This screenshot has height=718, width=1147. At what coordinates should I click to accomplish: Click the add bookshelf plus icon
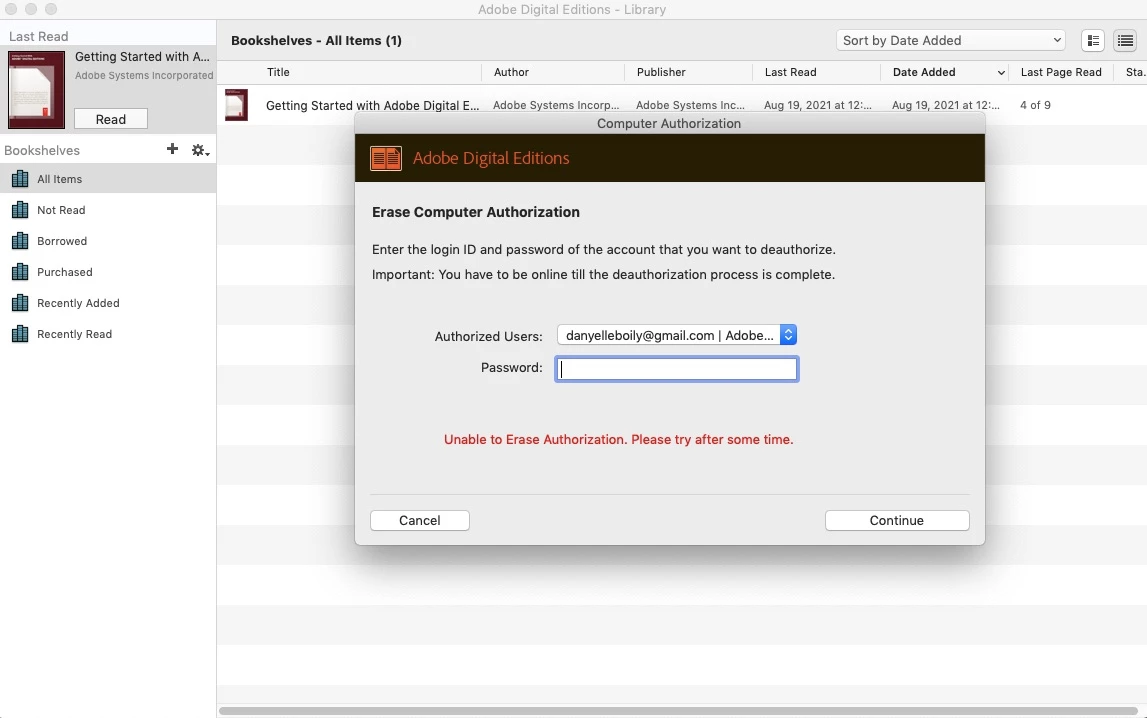(x=173, y=149)
